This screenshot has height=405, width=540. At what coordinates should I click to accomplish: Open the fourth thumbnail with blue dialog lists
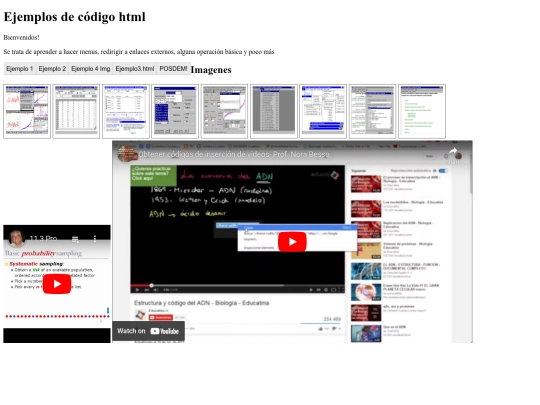175,111
